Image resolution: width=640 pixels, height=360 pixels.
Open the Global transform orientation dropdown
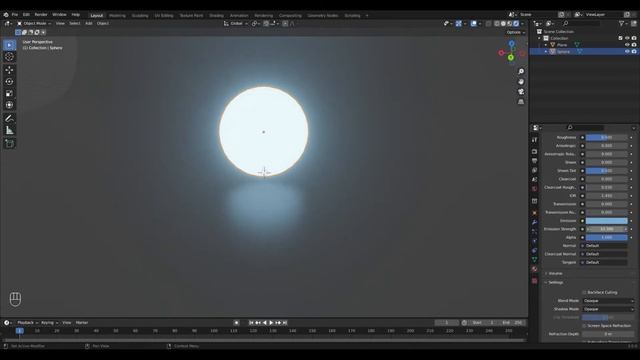click(236, 24)
